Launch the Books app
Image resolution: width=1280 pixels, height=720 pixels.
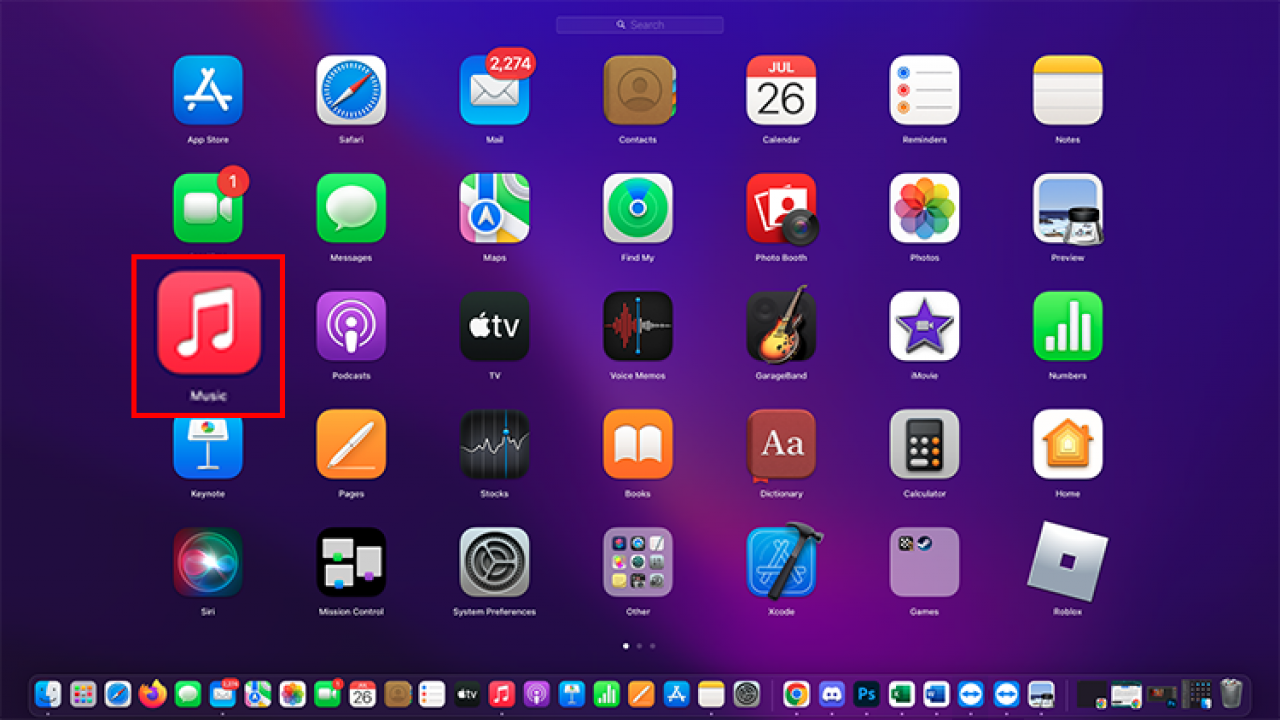(637, 443)
